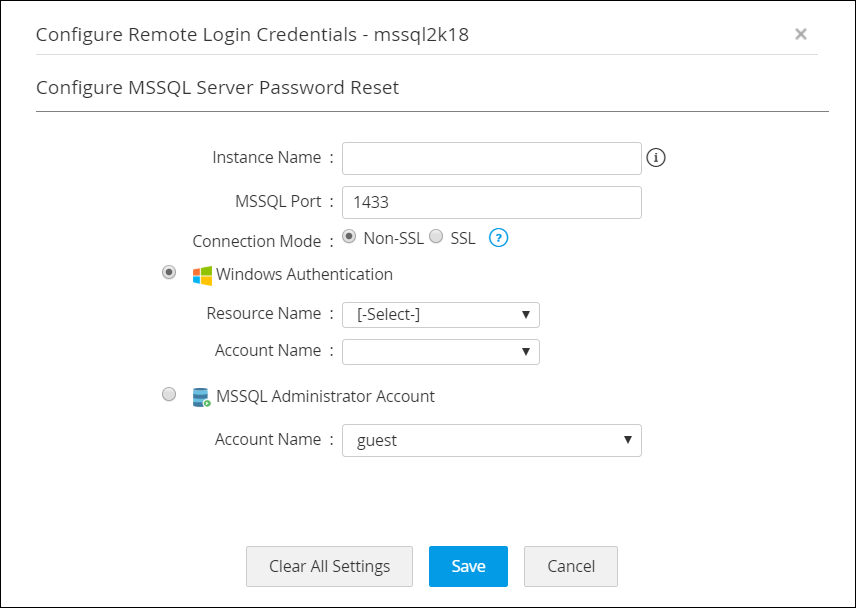Viewport: 856px width, 608px height.
Task: Click the MSSQL database icon
Action: (202, 397)
